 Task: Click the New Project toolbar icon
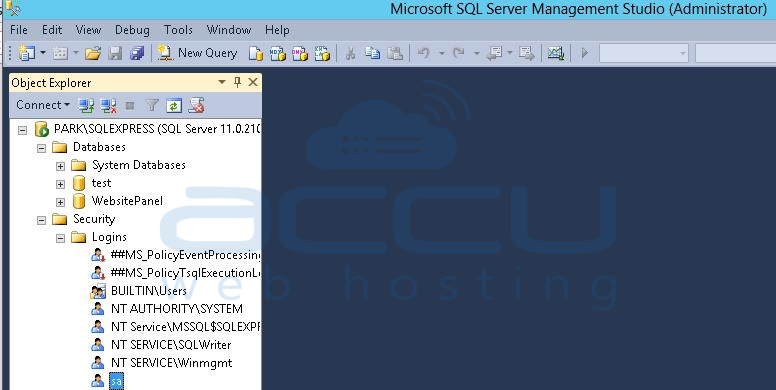point(26,52)
